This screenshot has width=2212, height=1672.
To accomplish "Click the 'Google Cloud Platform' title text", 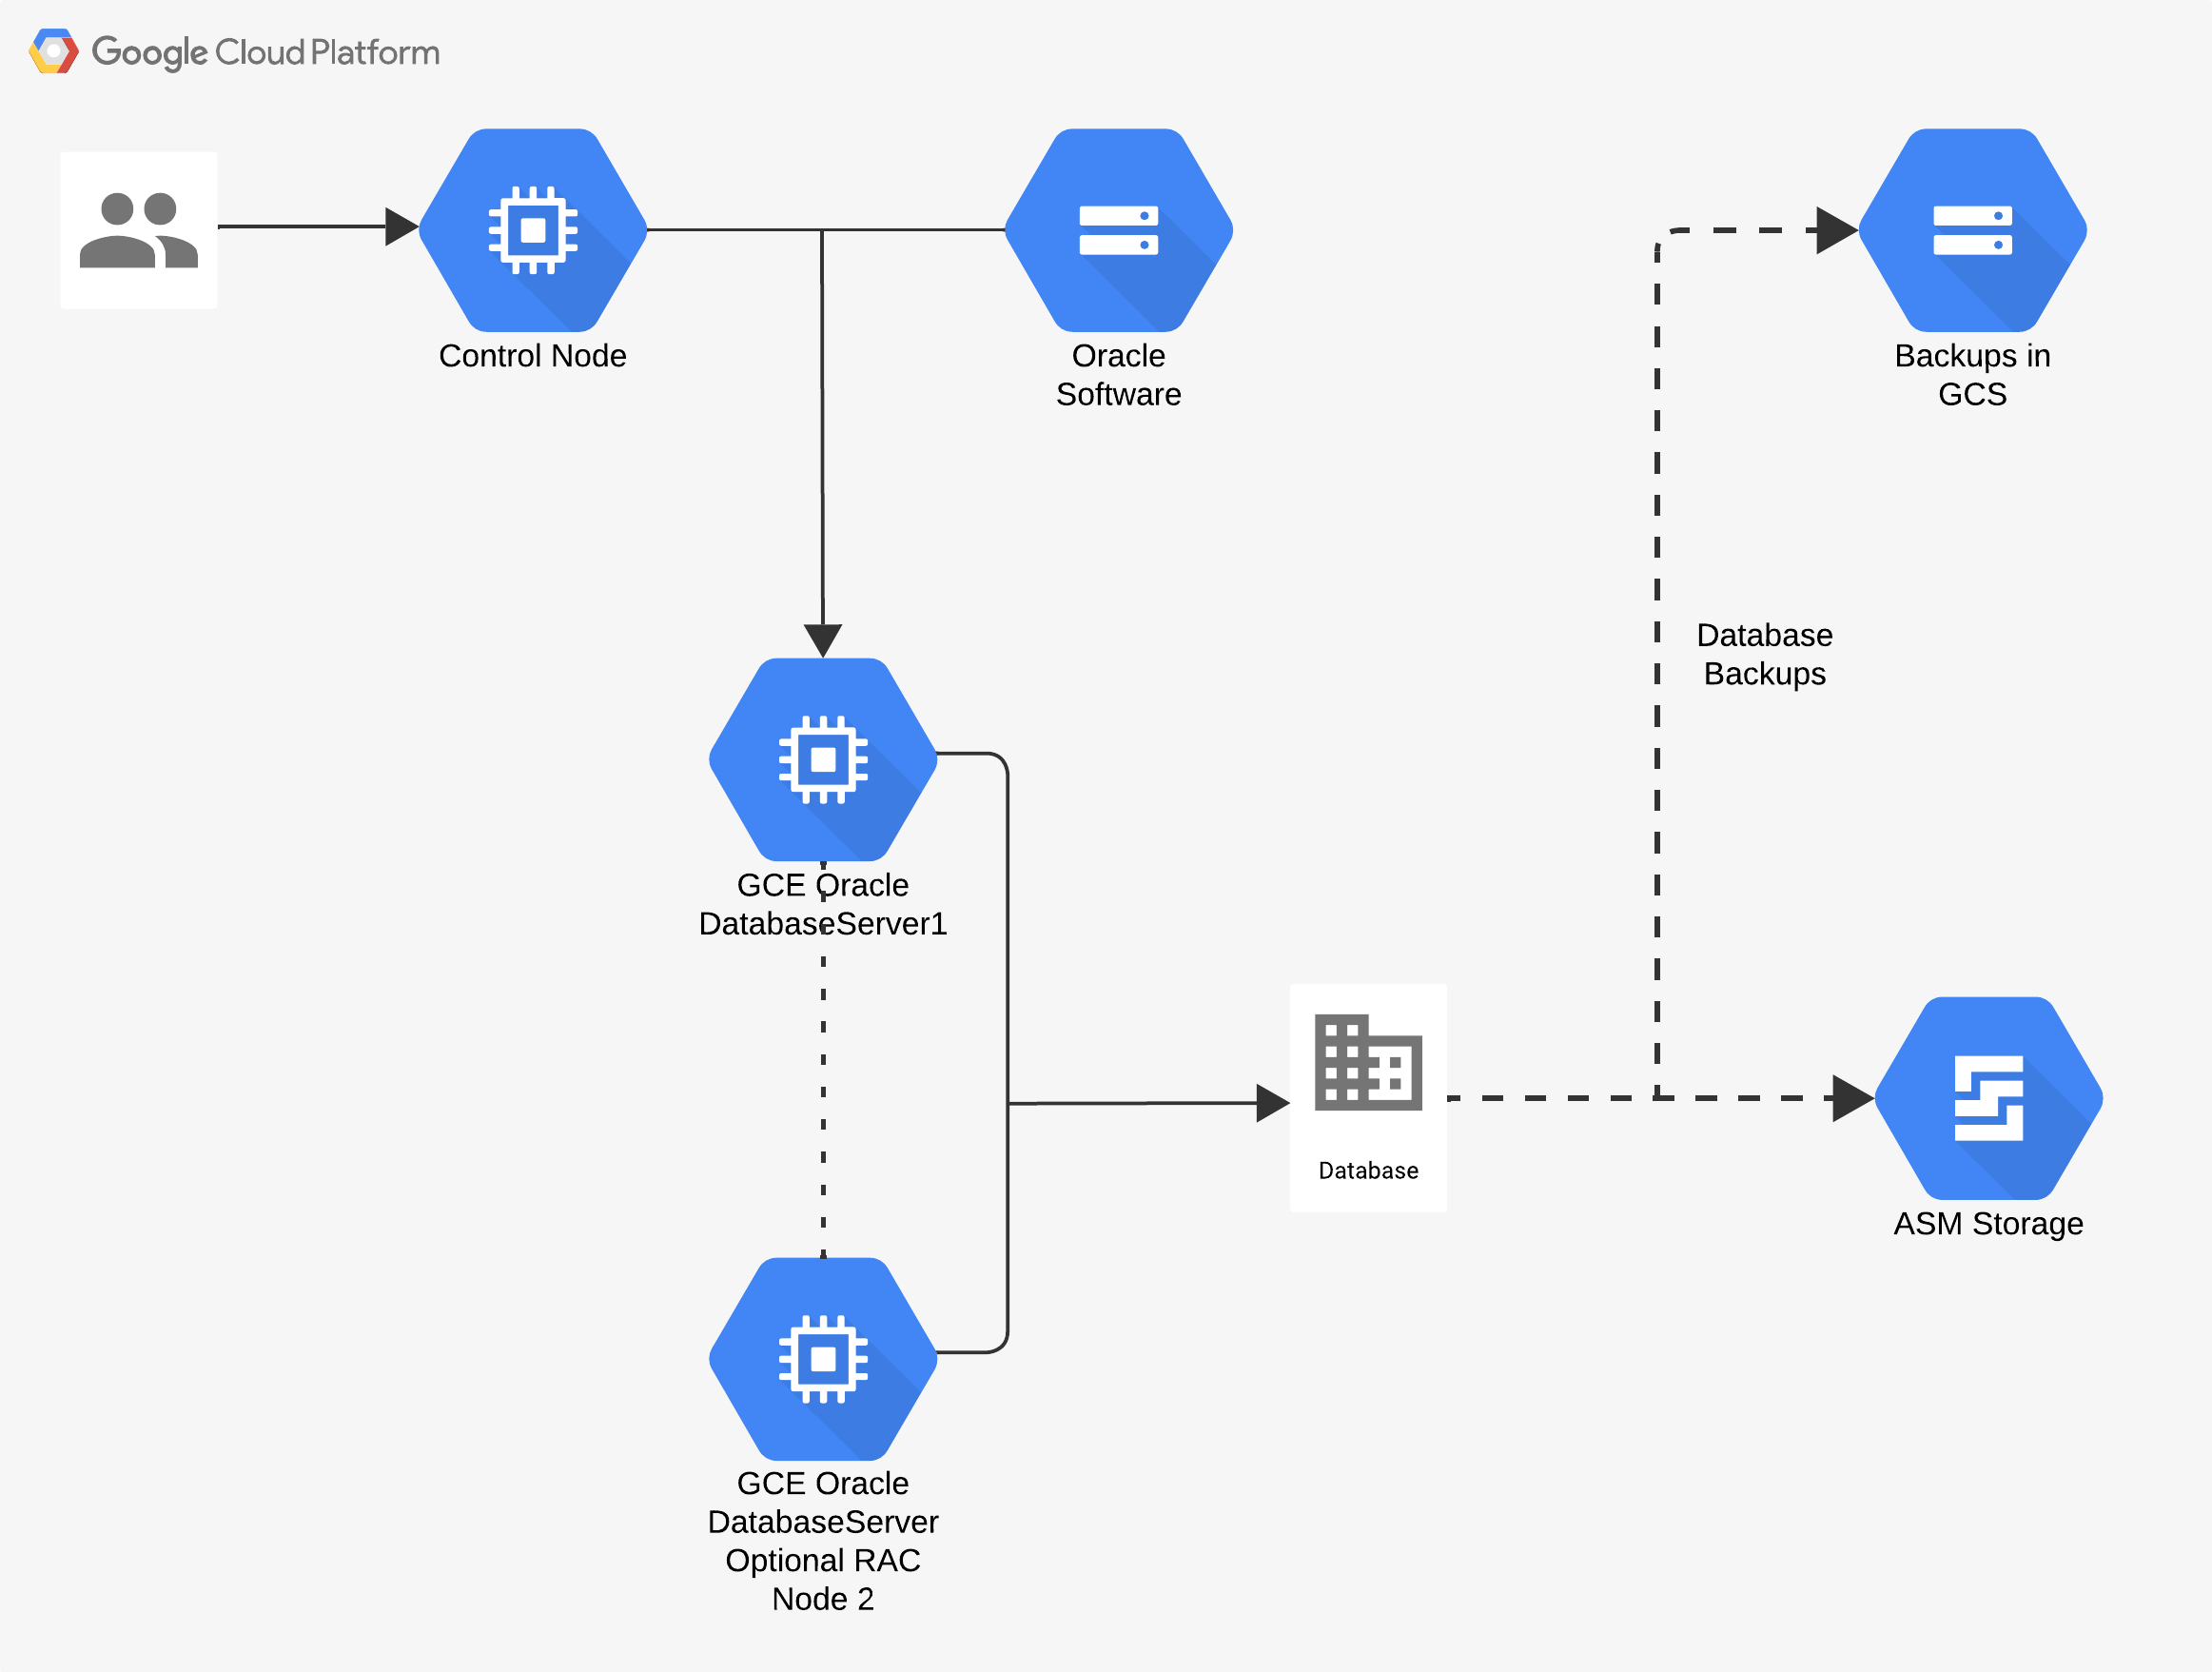I will pos(266,53).
